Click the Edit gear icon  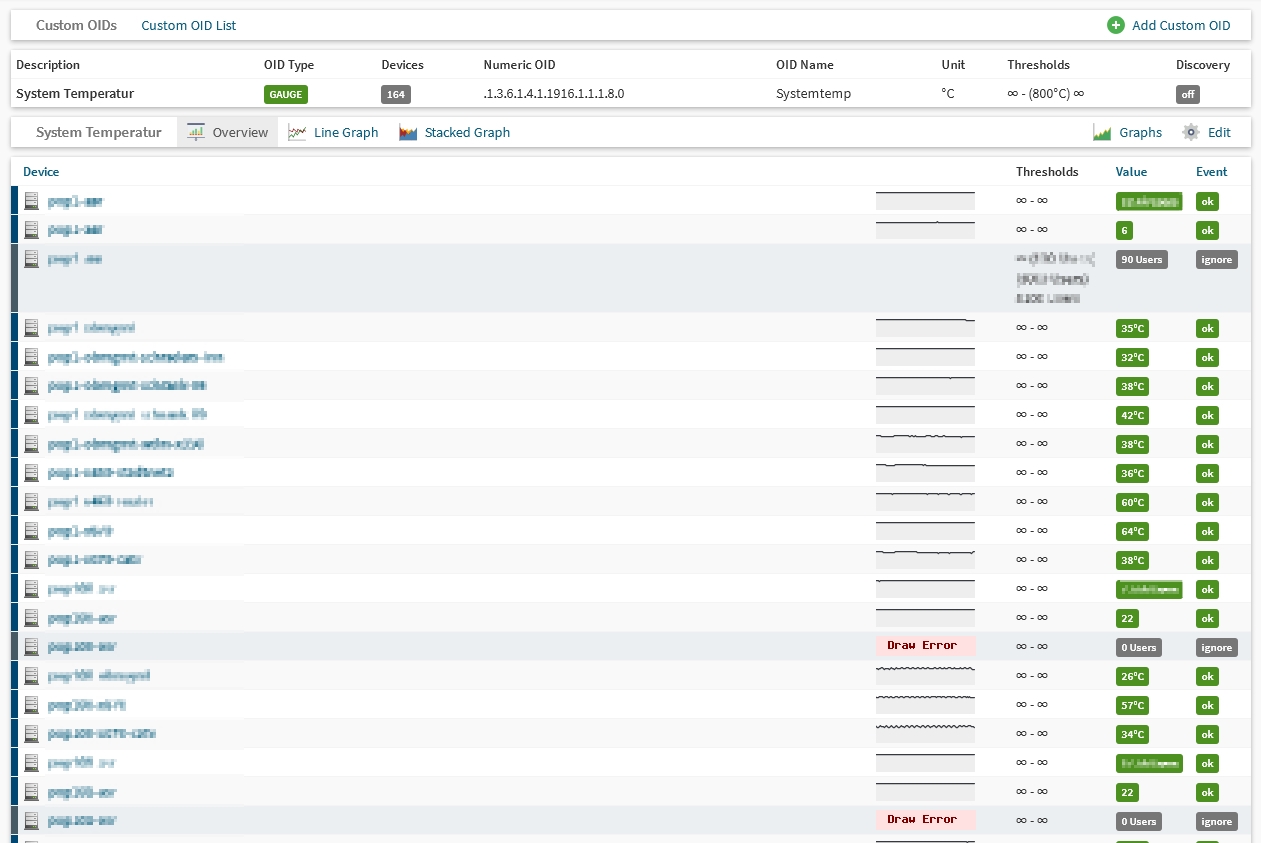[x=1191, y=132]
